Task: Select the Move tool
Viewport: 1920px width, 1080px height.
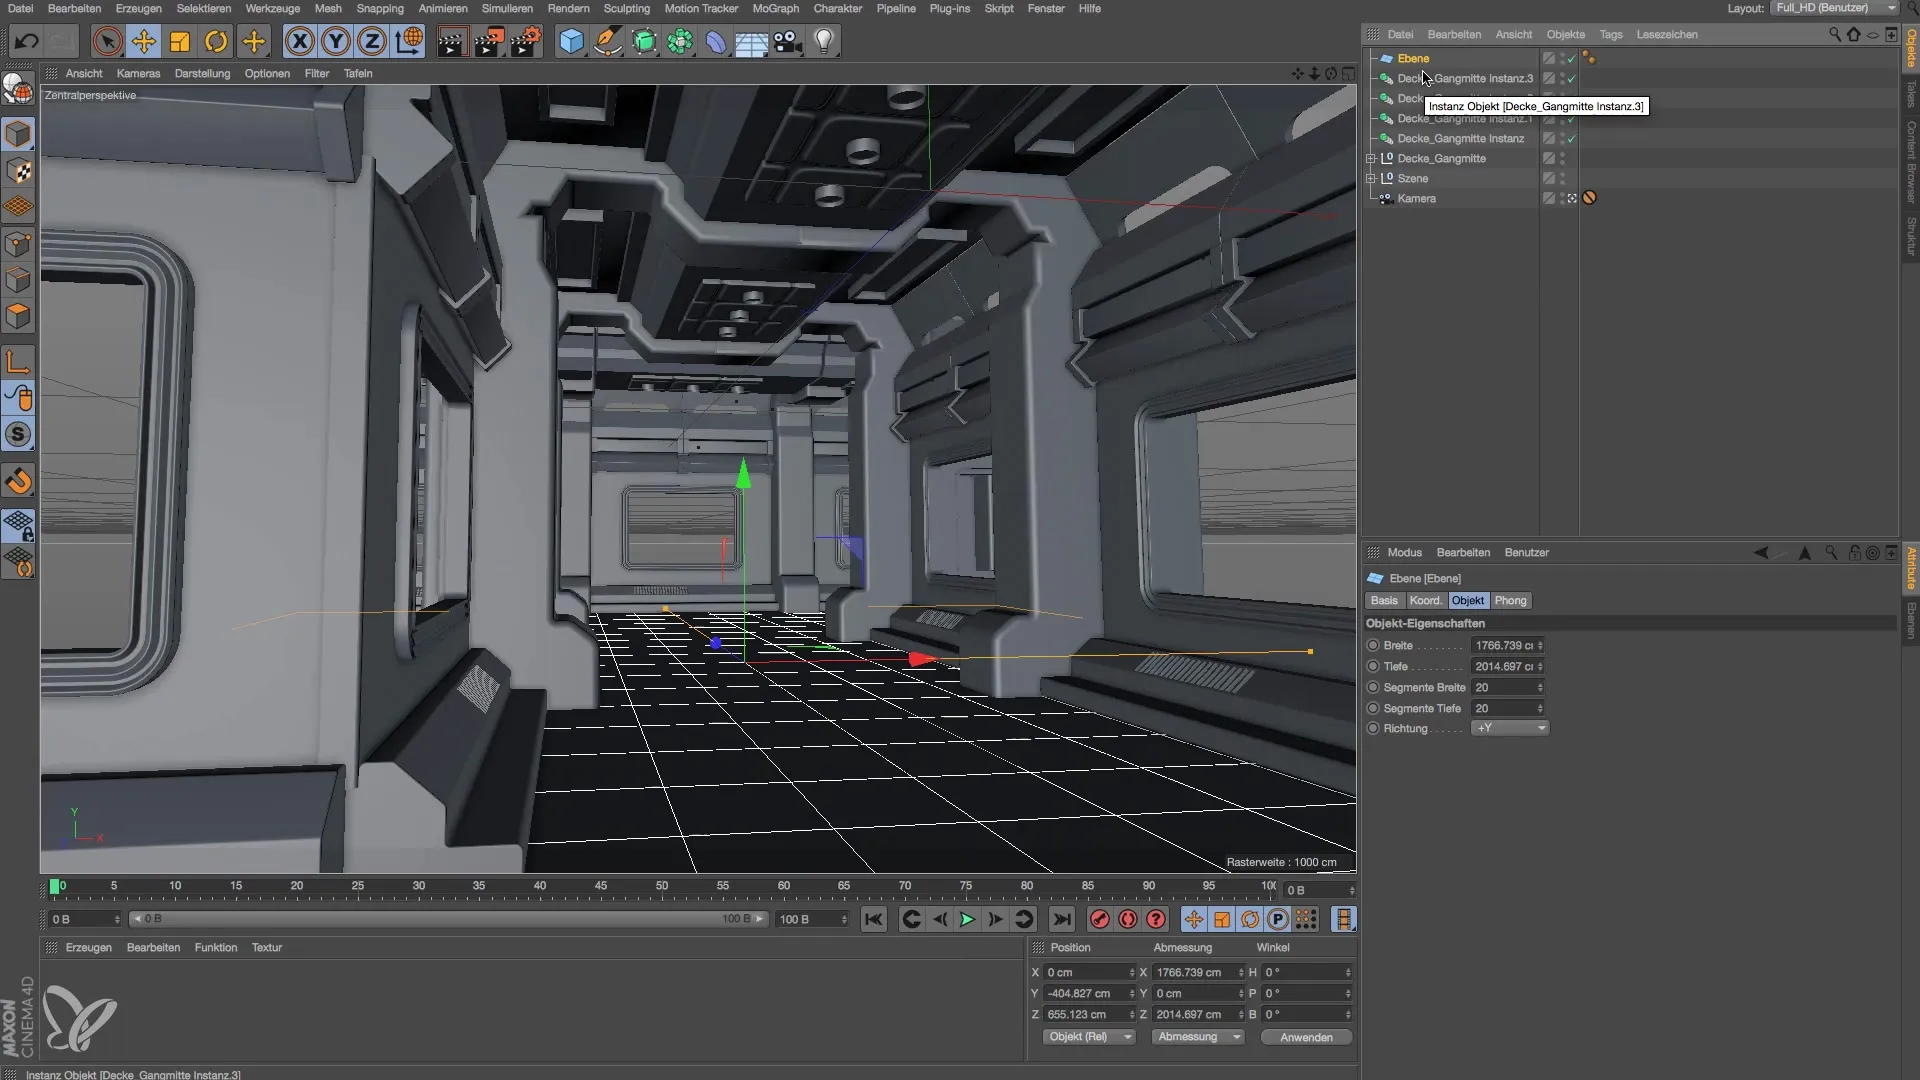Action: coord(144,42)
